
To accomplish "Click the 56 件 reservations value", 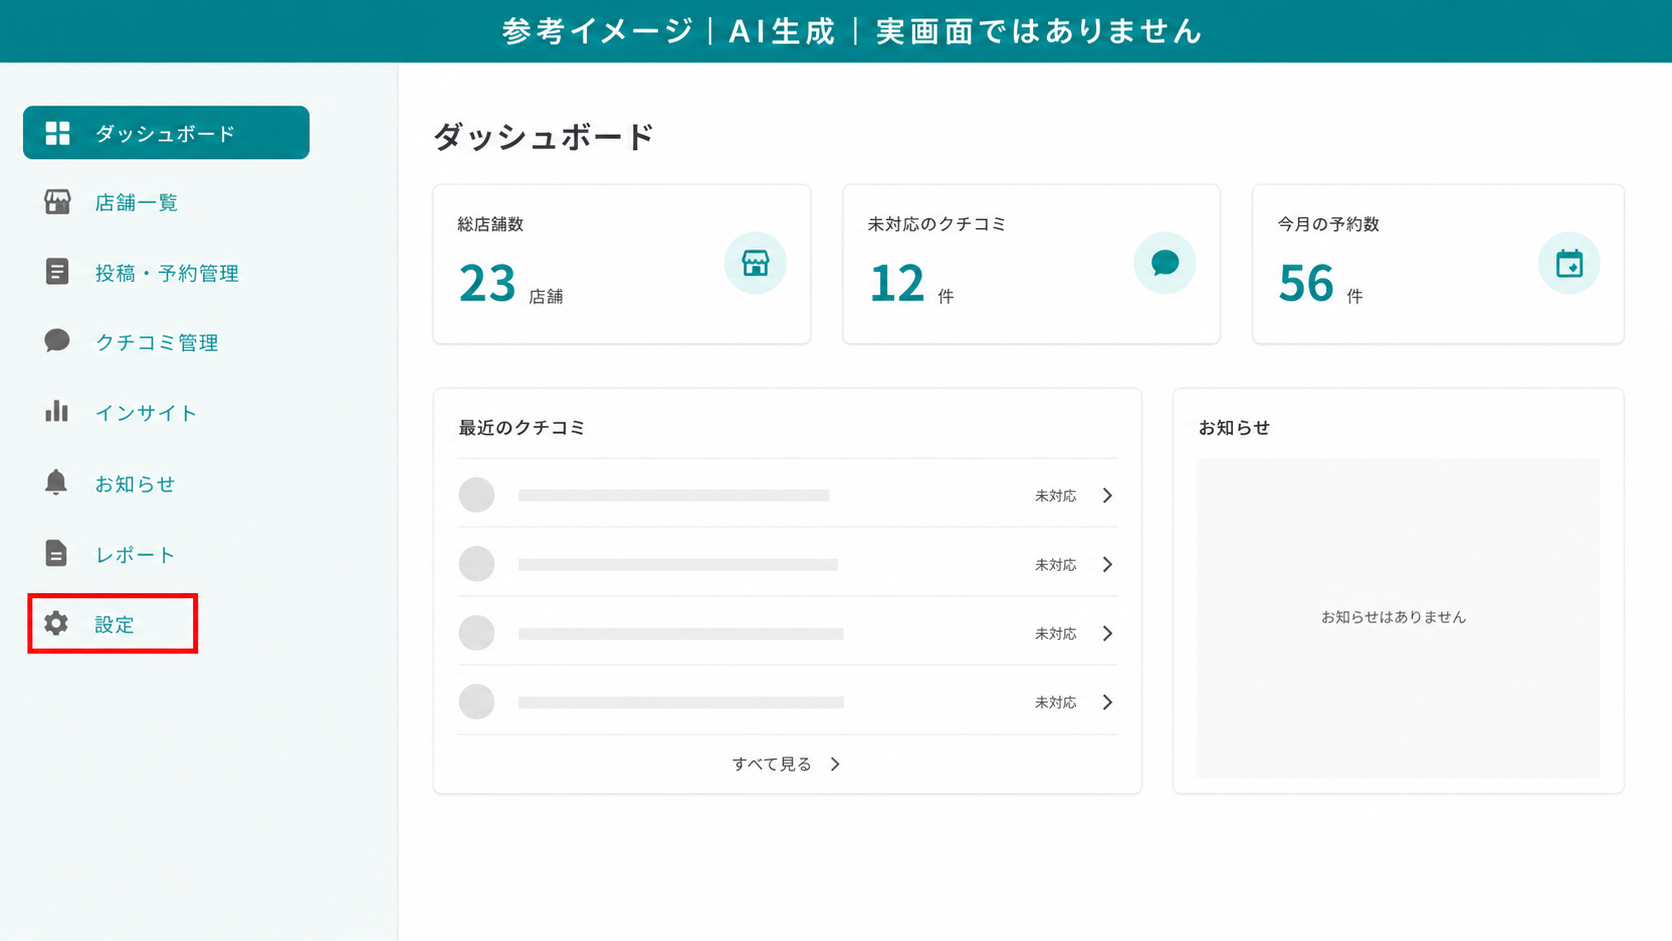I will point(1320,283).
